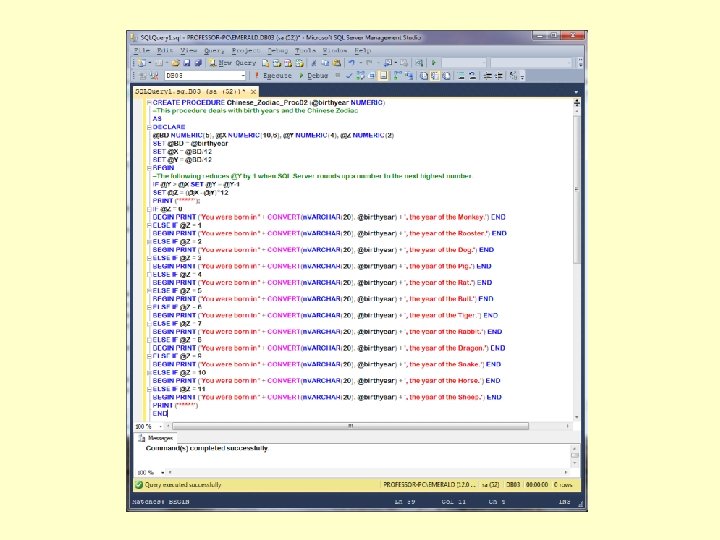Open the Edit menu
720x540 pixels.
(165, 50)
